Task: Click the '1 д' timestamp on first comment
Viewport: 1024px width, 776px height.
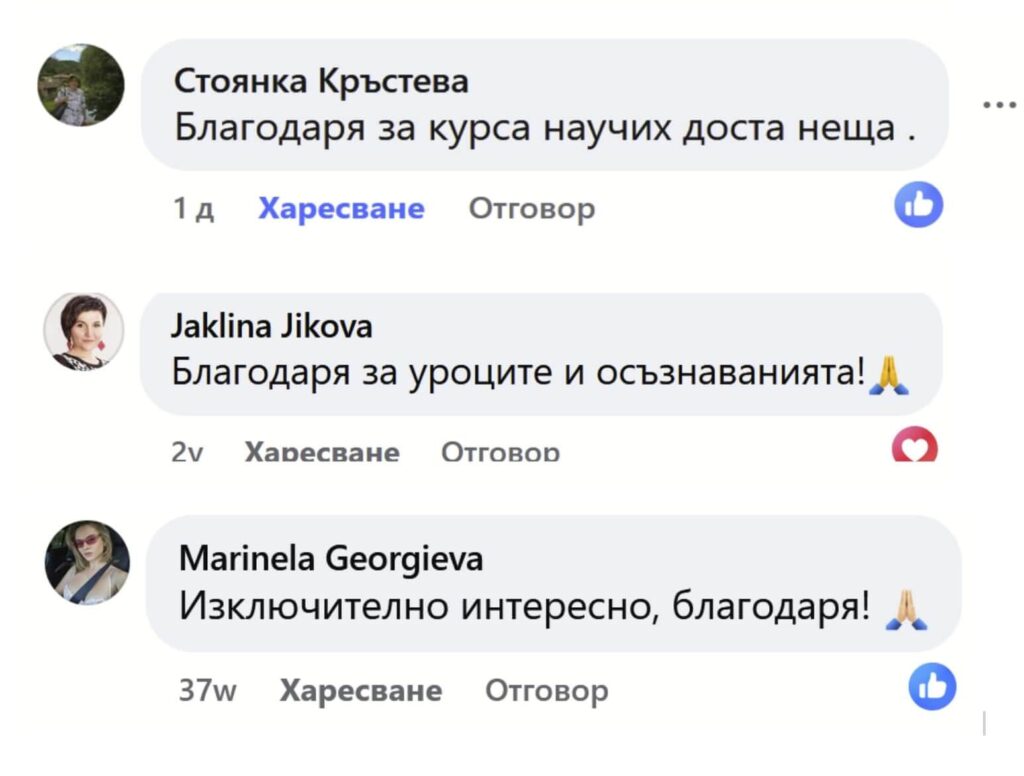Action: 193,208
